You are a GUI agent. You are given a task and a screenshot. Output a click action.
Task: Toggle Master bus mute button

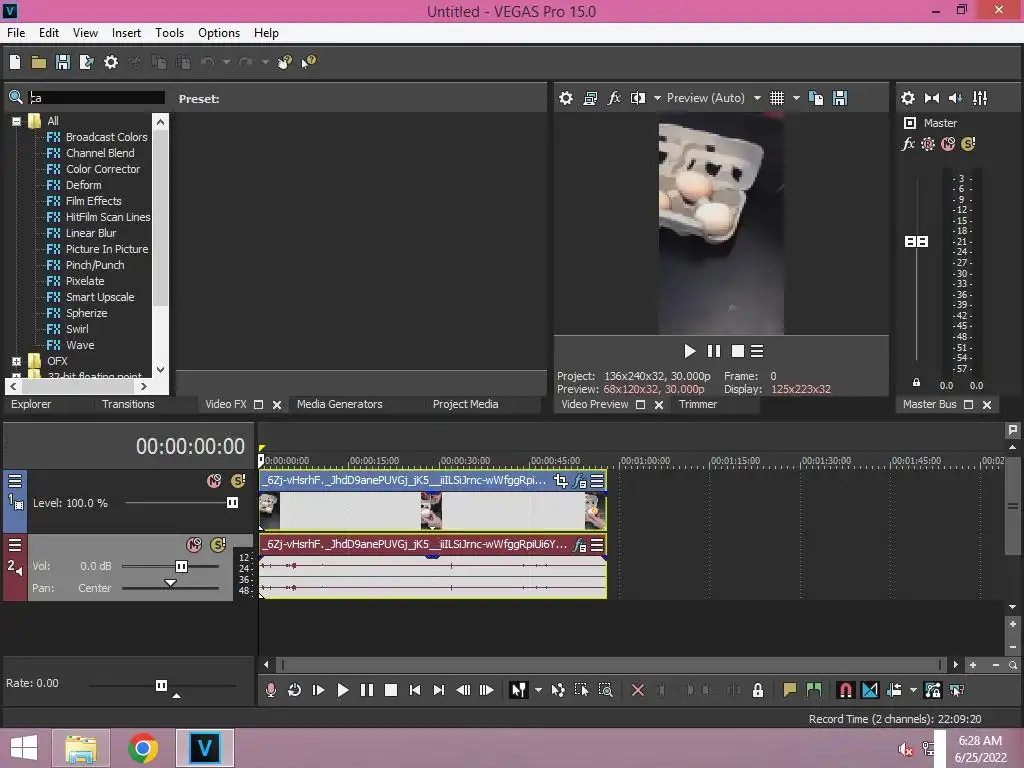(948, 144)
